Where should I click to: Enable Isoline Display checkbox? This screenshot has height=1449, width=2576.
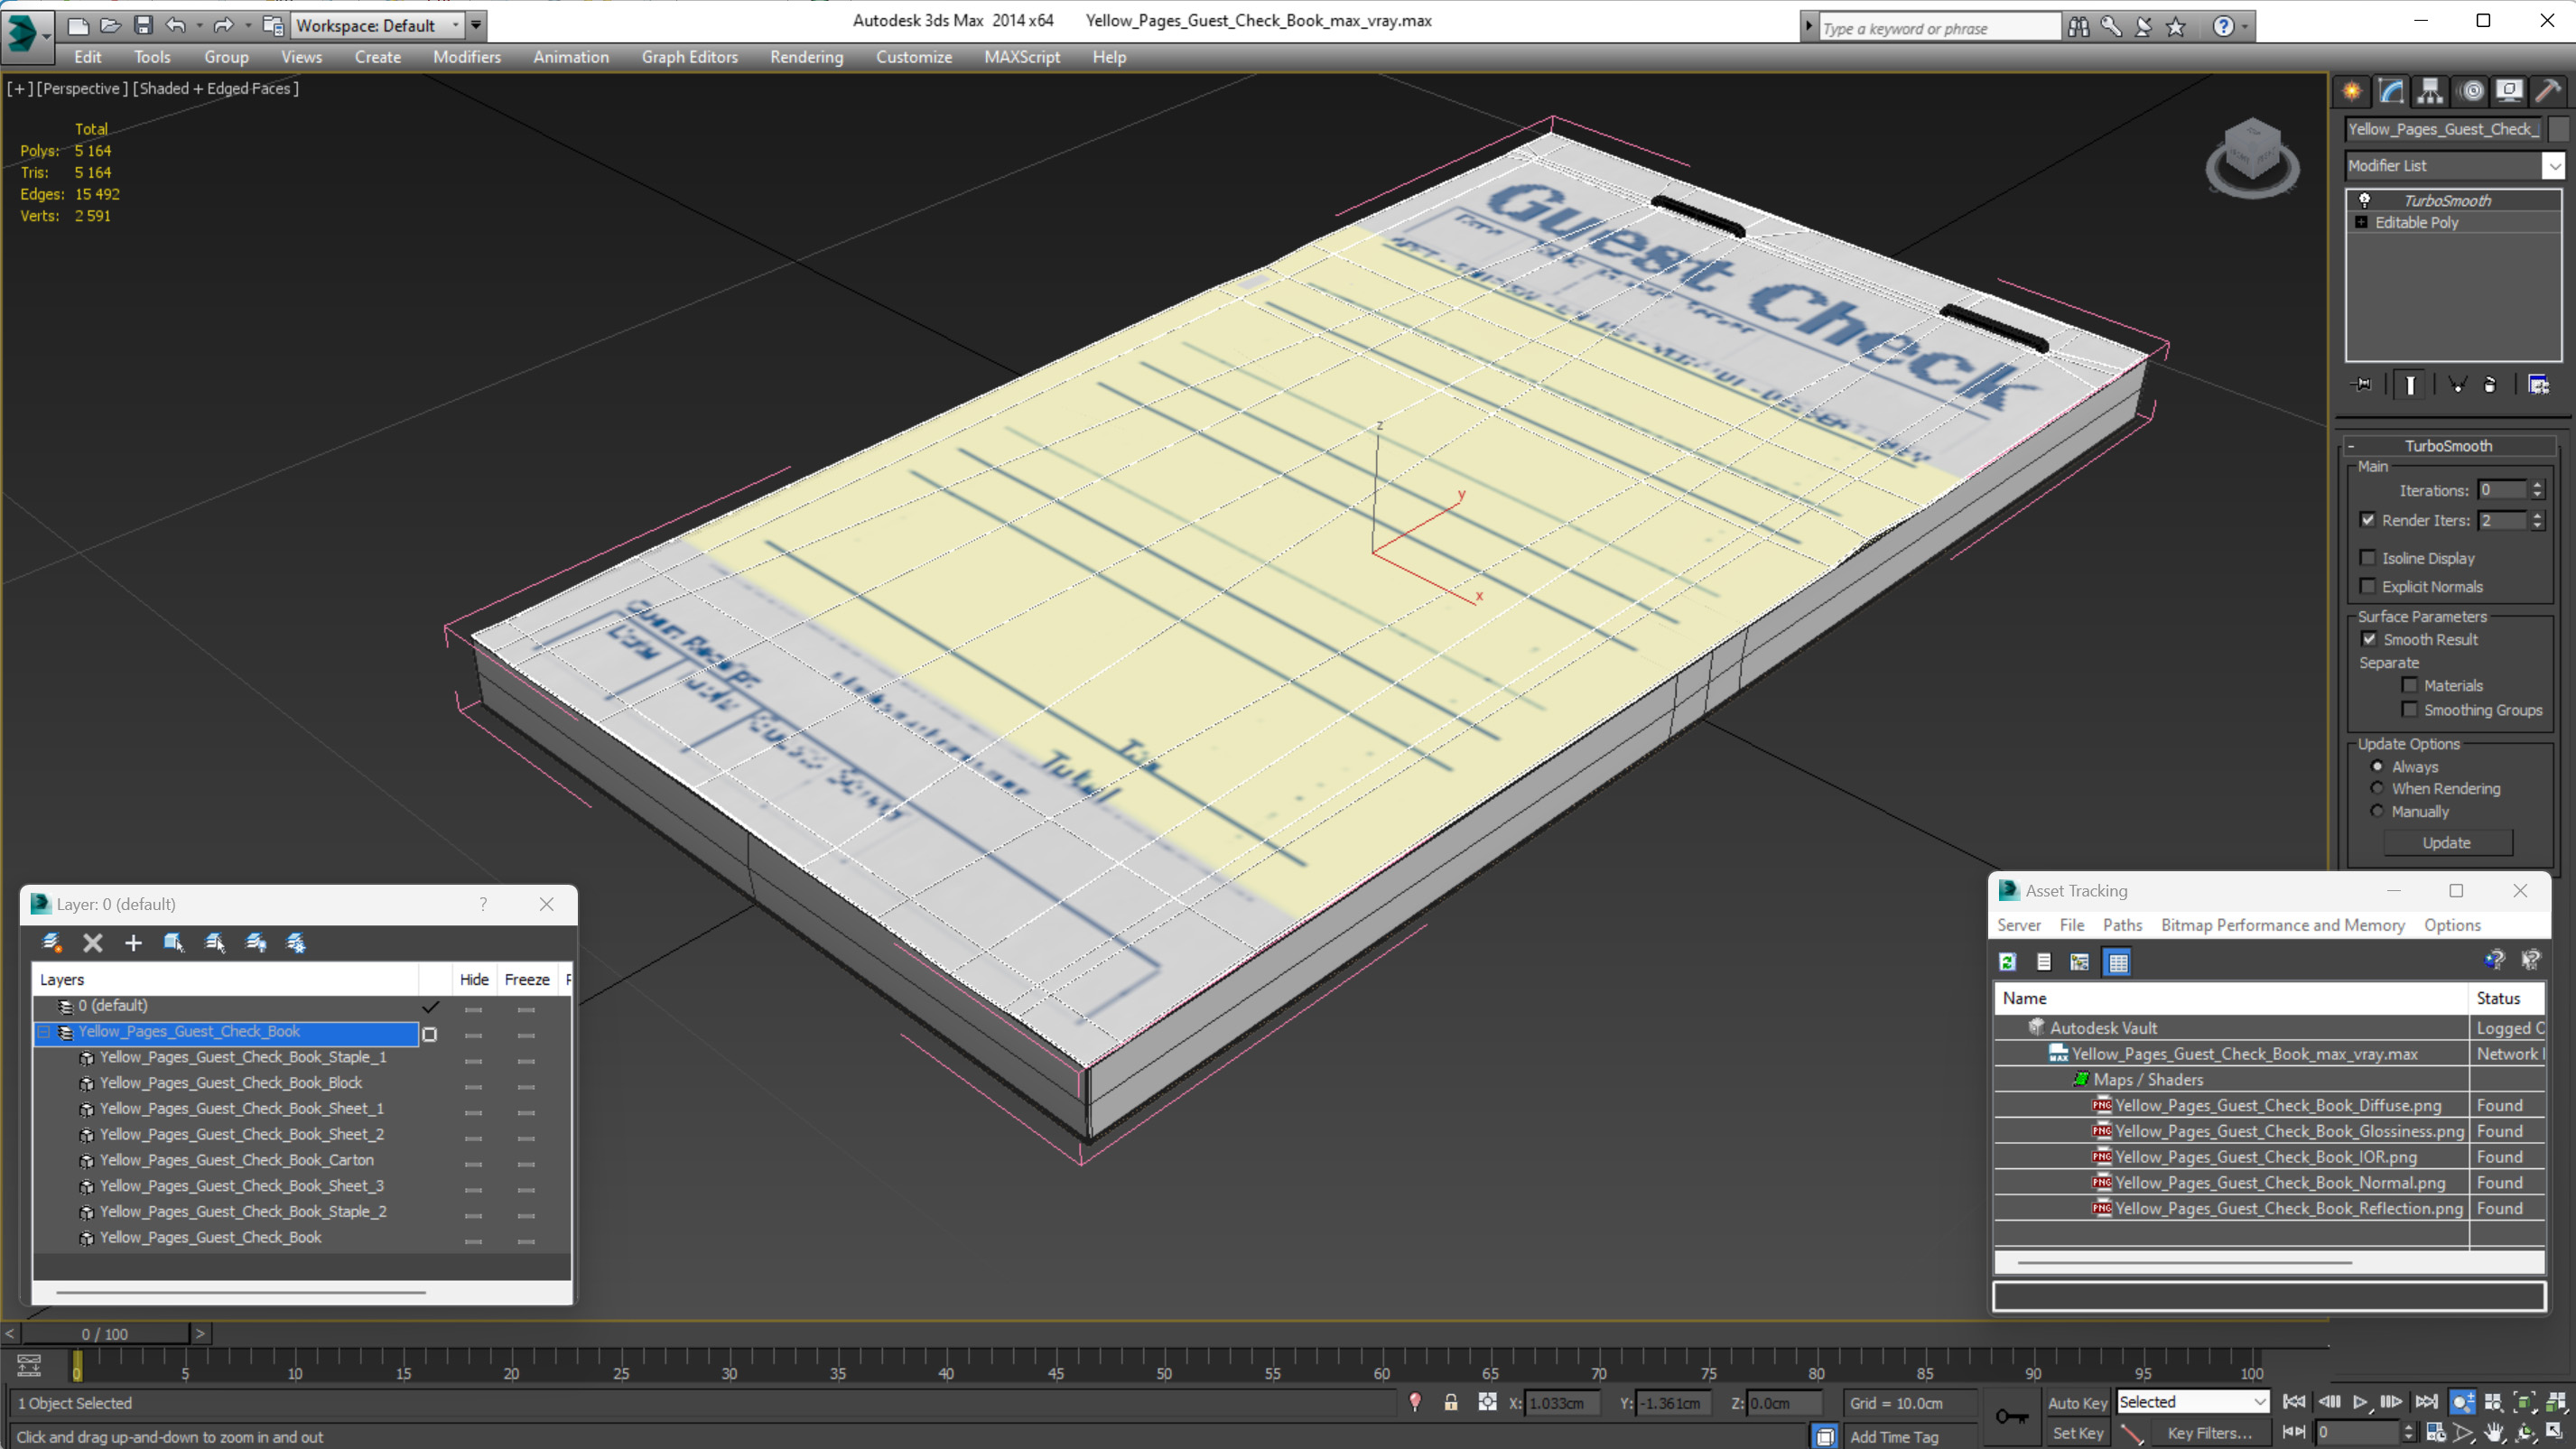click(x=2368, y=558)
